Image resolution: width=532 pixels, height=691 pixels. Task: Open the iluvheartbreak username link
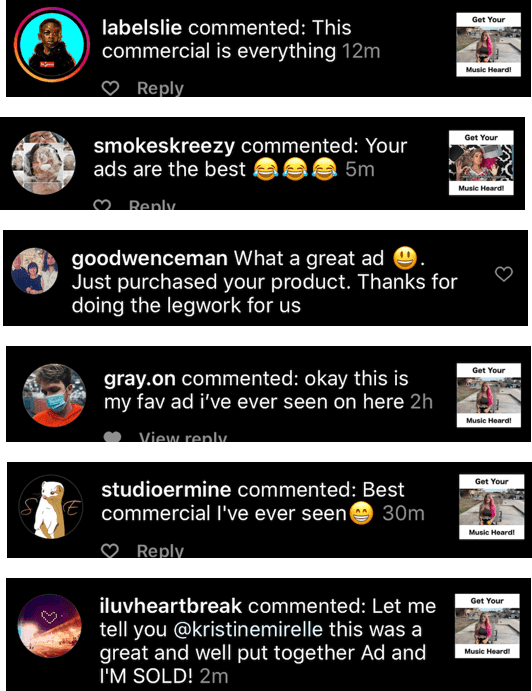171,606
